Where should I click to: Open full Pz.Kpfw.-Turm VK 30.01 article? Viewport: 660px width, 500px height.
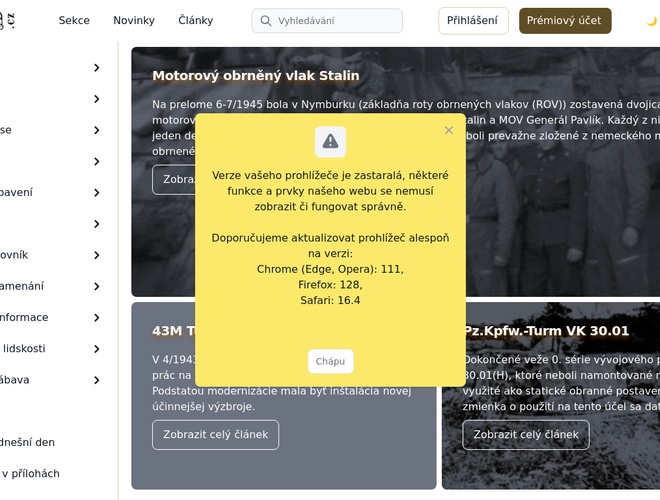coord(525,435)
